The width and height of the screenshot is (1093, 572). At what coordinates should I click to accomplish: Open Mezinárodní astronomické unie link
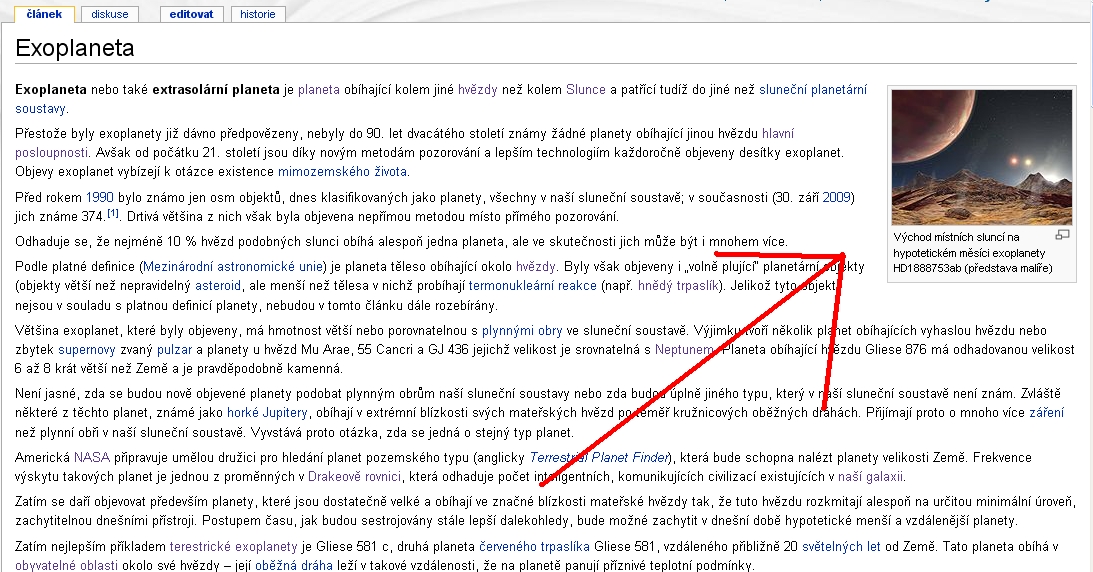pos(233,266)
